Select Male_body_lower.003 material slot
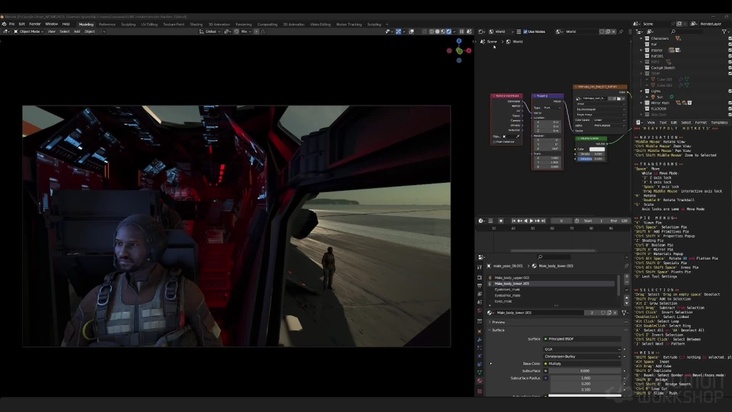The width and height of the screenshot is (732, 412). tap(552, 284)
